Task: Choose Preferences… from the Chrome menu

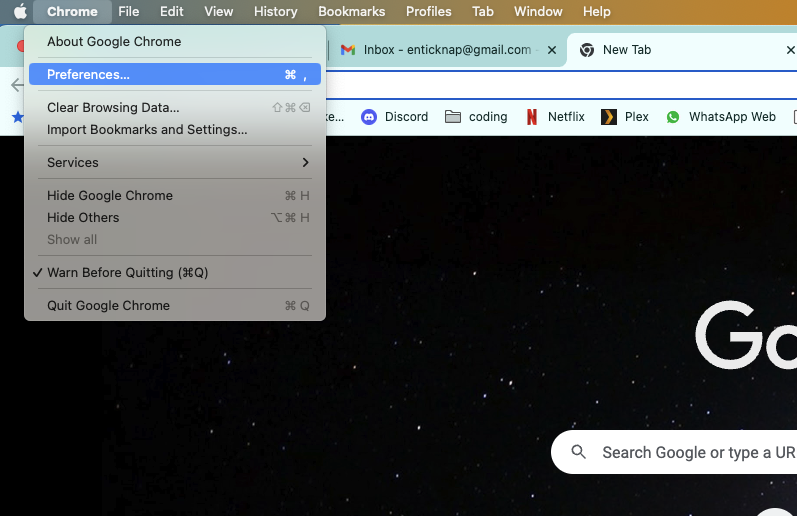Action: tap(175, 74)
